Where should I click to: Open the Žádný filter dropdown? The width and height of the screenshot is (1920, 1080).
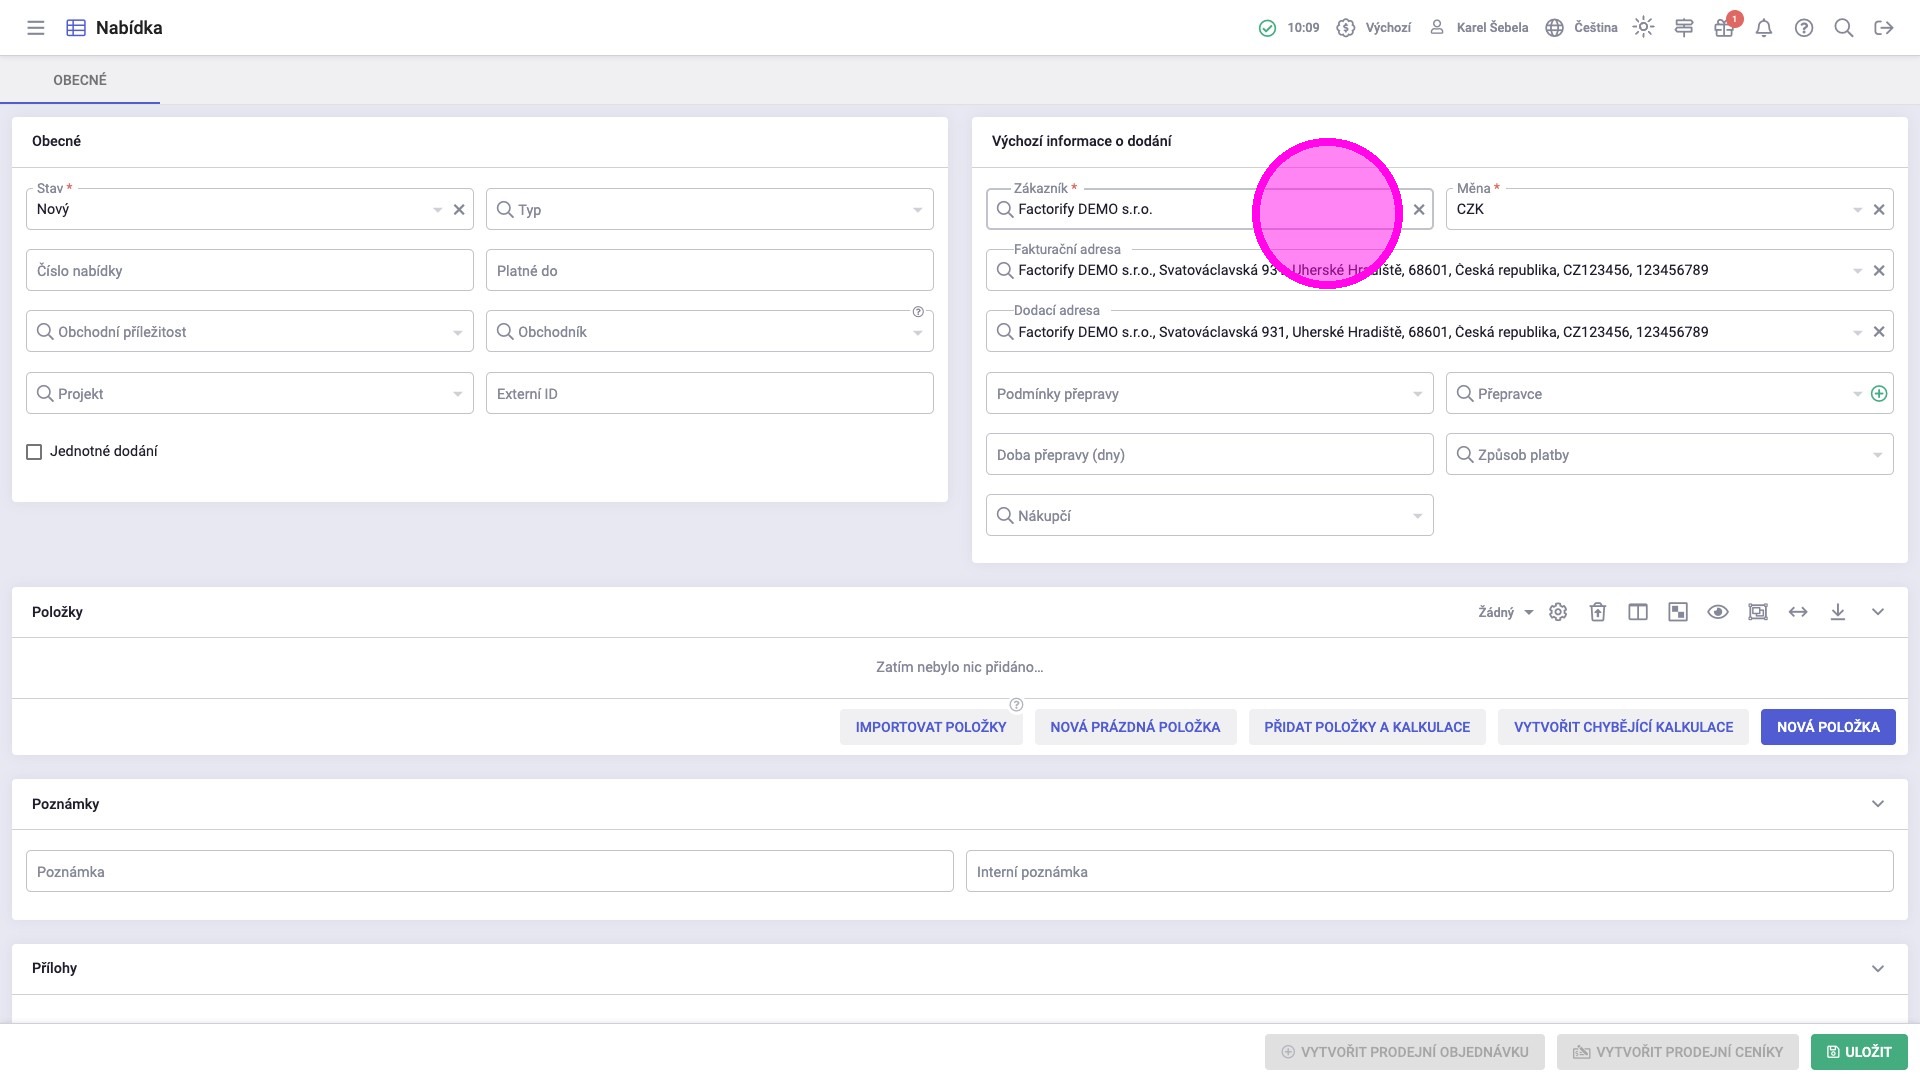pos(1505,612)
